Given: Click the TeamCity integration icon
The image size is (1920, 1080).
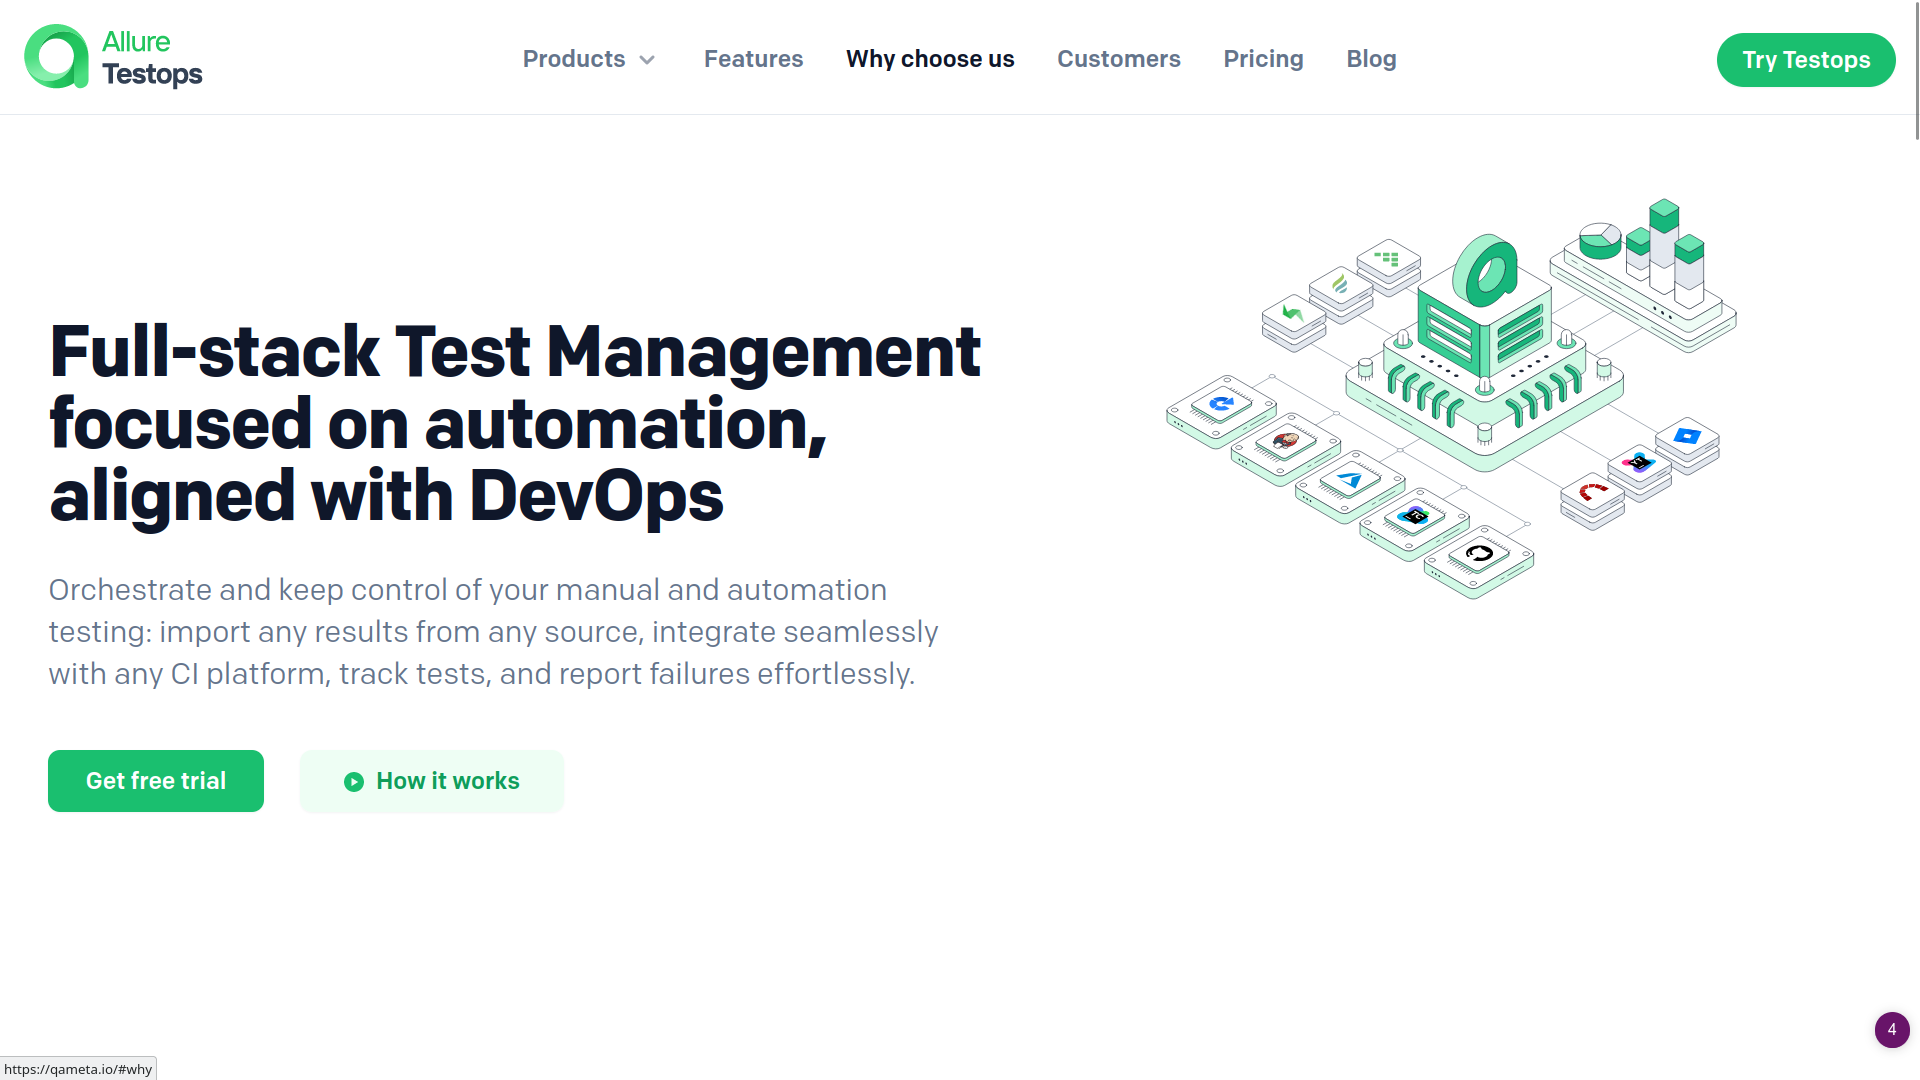Looking at the screenshot, I should point(1414,514).
